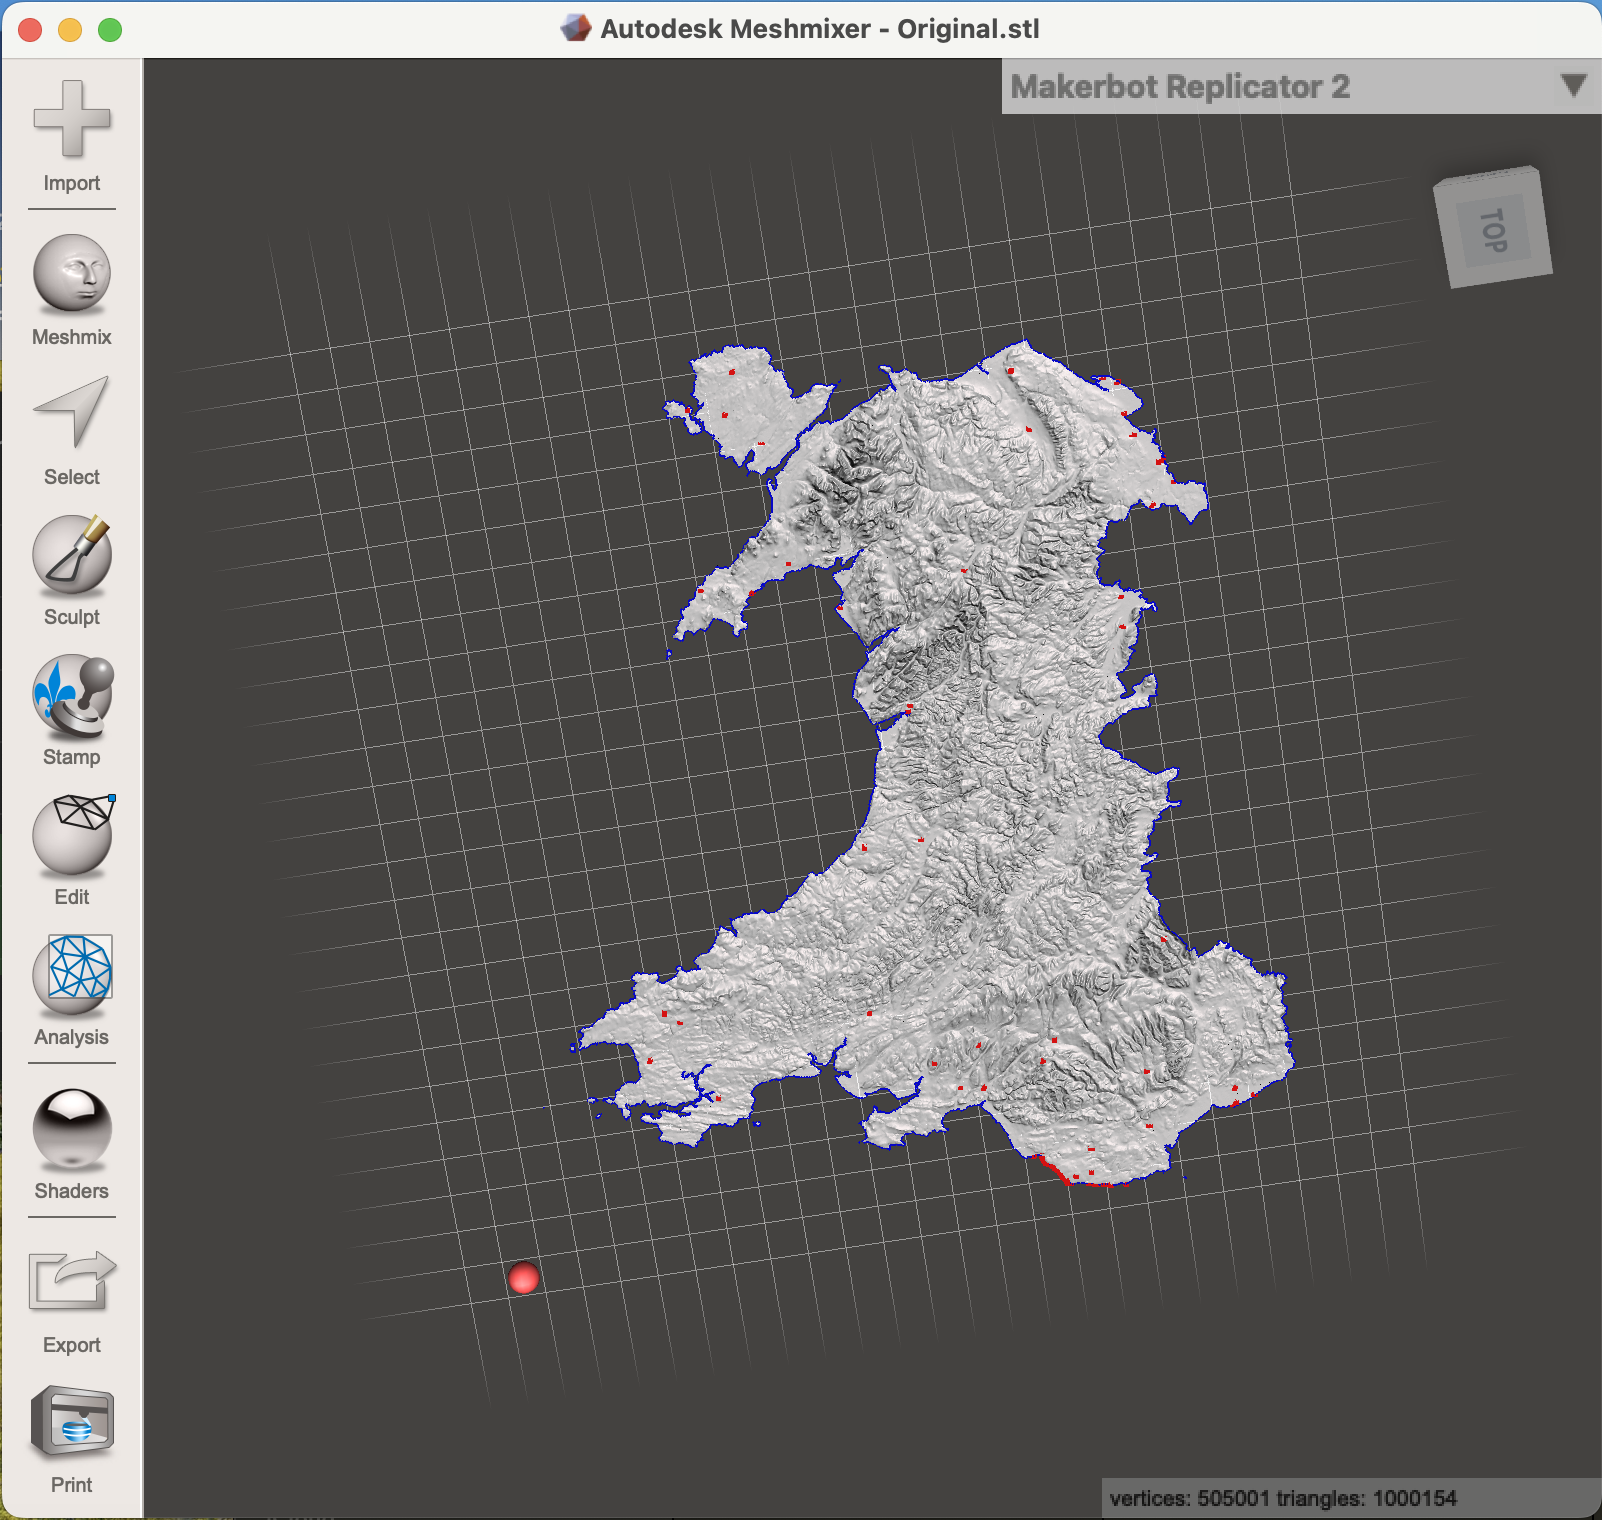Open the Print view

(x=71, y=1440)
